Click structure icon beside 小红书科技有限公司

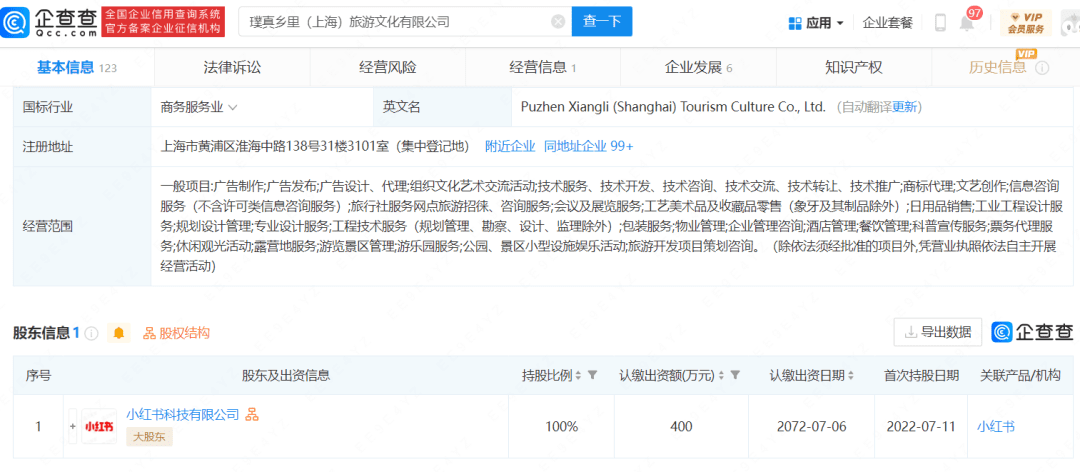(x=251, y=414)
